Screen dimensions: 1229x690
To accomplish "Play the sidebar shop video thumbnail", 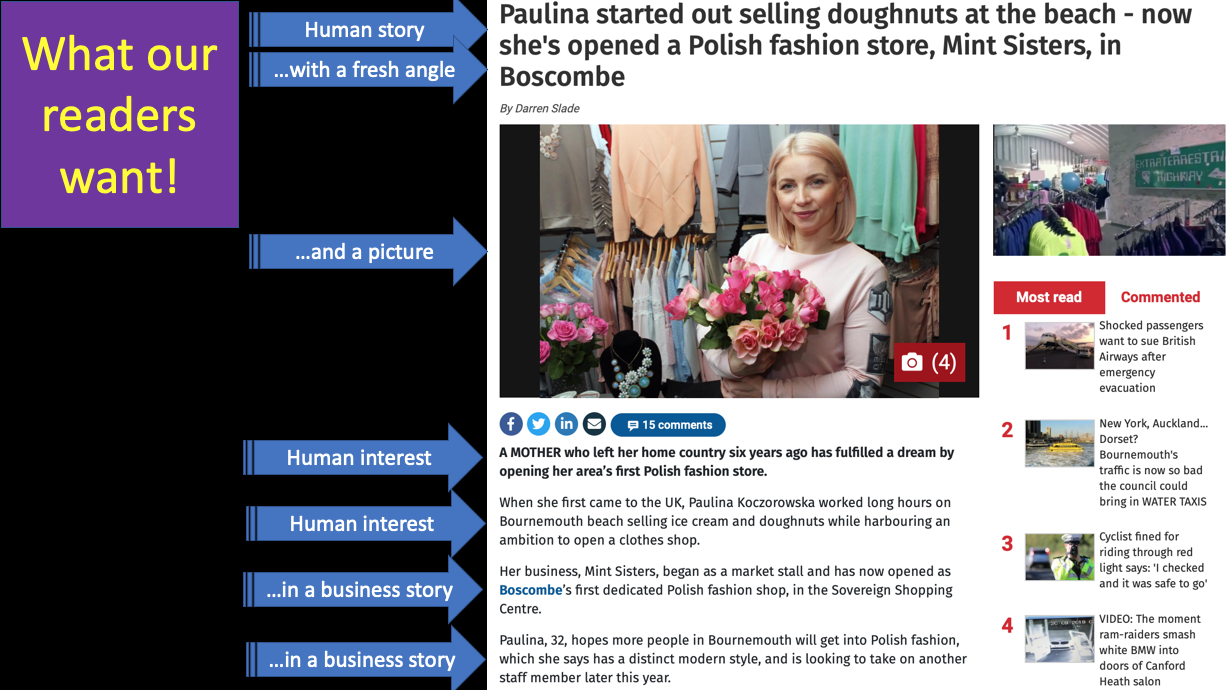I will click(x=1109, y=190).
